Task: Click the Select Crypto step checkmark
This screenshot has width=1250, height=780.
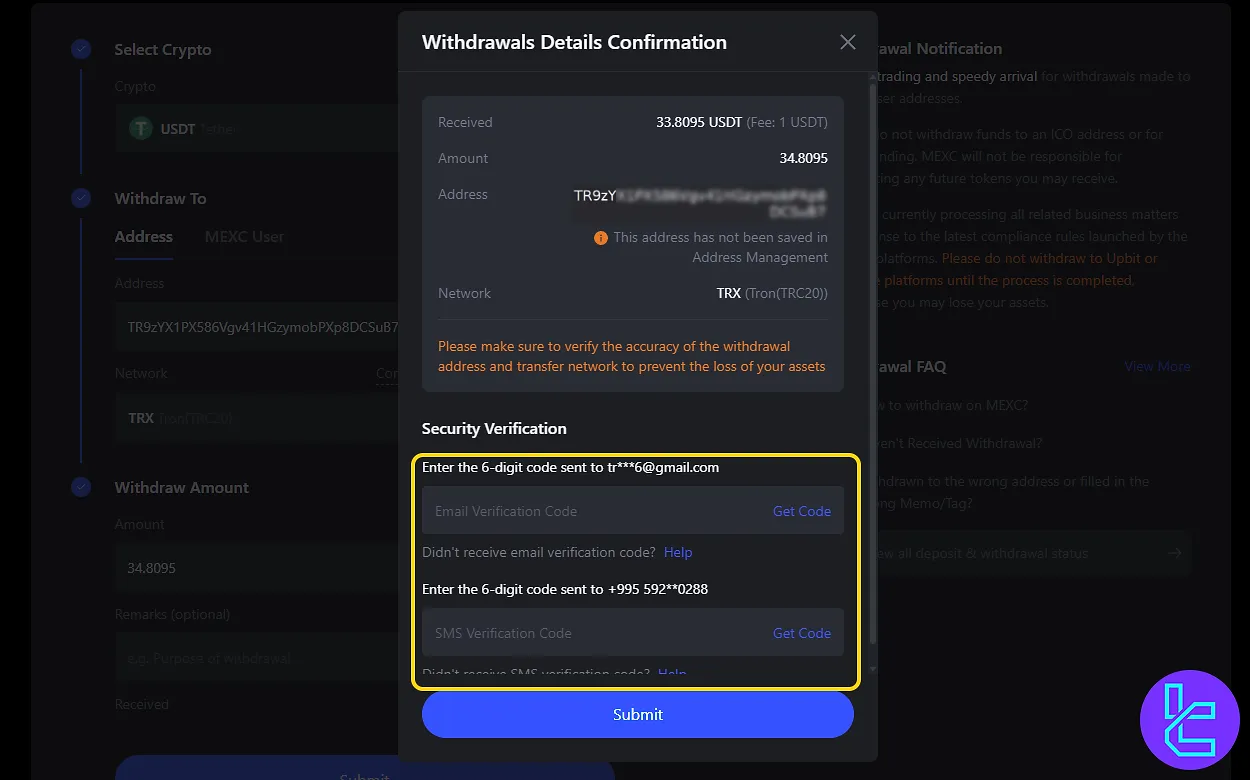Action: click(81, 49)
